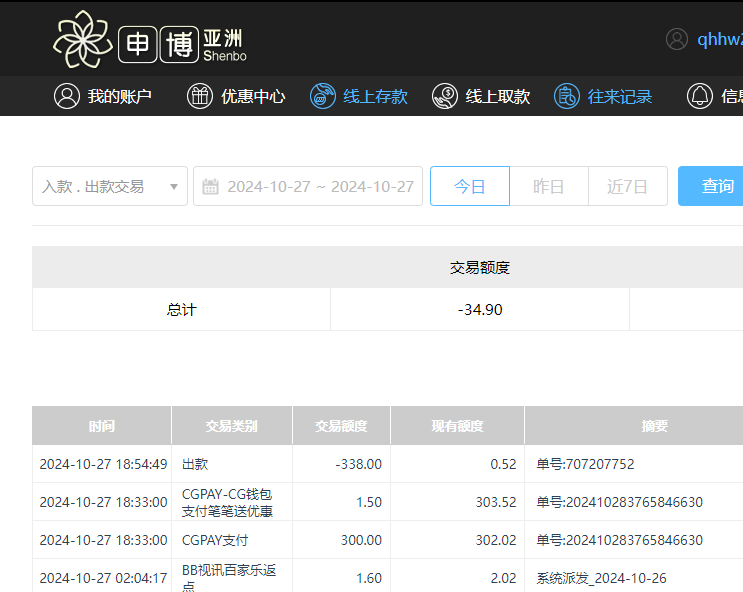Viewport: 743px width, 592px height.
Task: Click the date range input 2024-10-27
Action: pos(320,187)
